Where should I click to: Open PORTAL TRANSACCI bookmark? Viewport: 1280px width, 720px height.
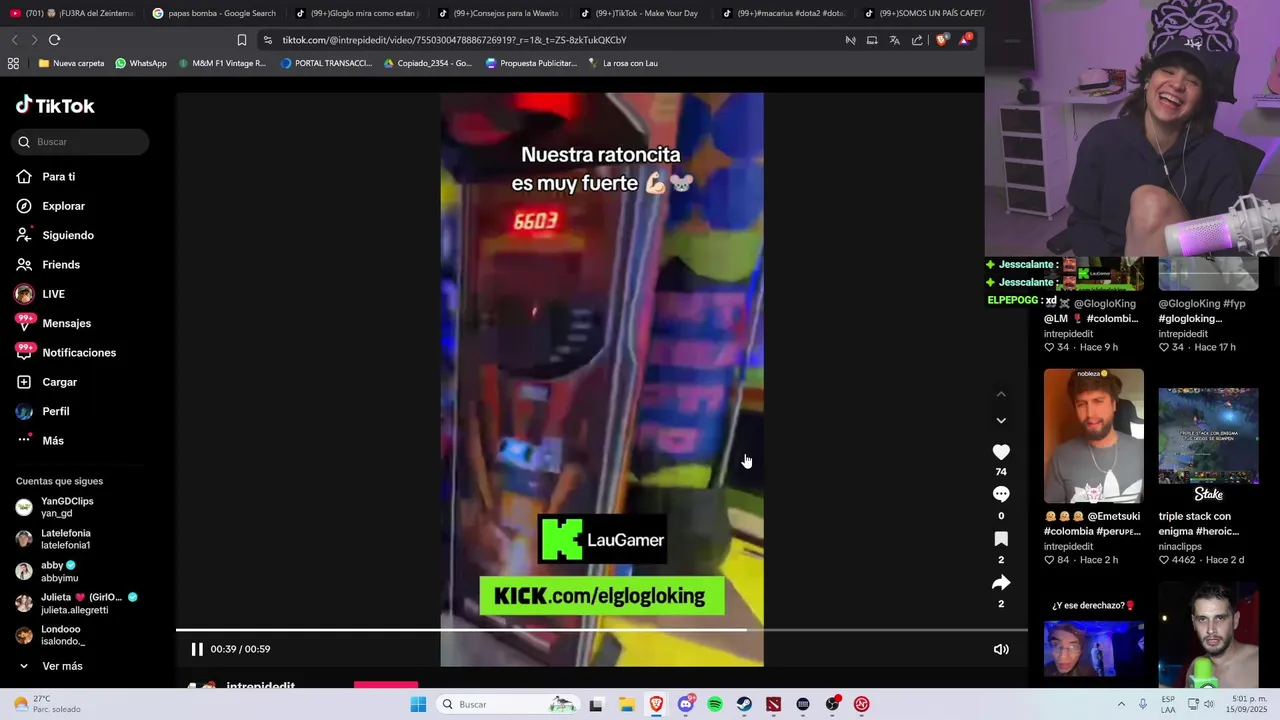(x=326, y=63)
